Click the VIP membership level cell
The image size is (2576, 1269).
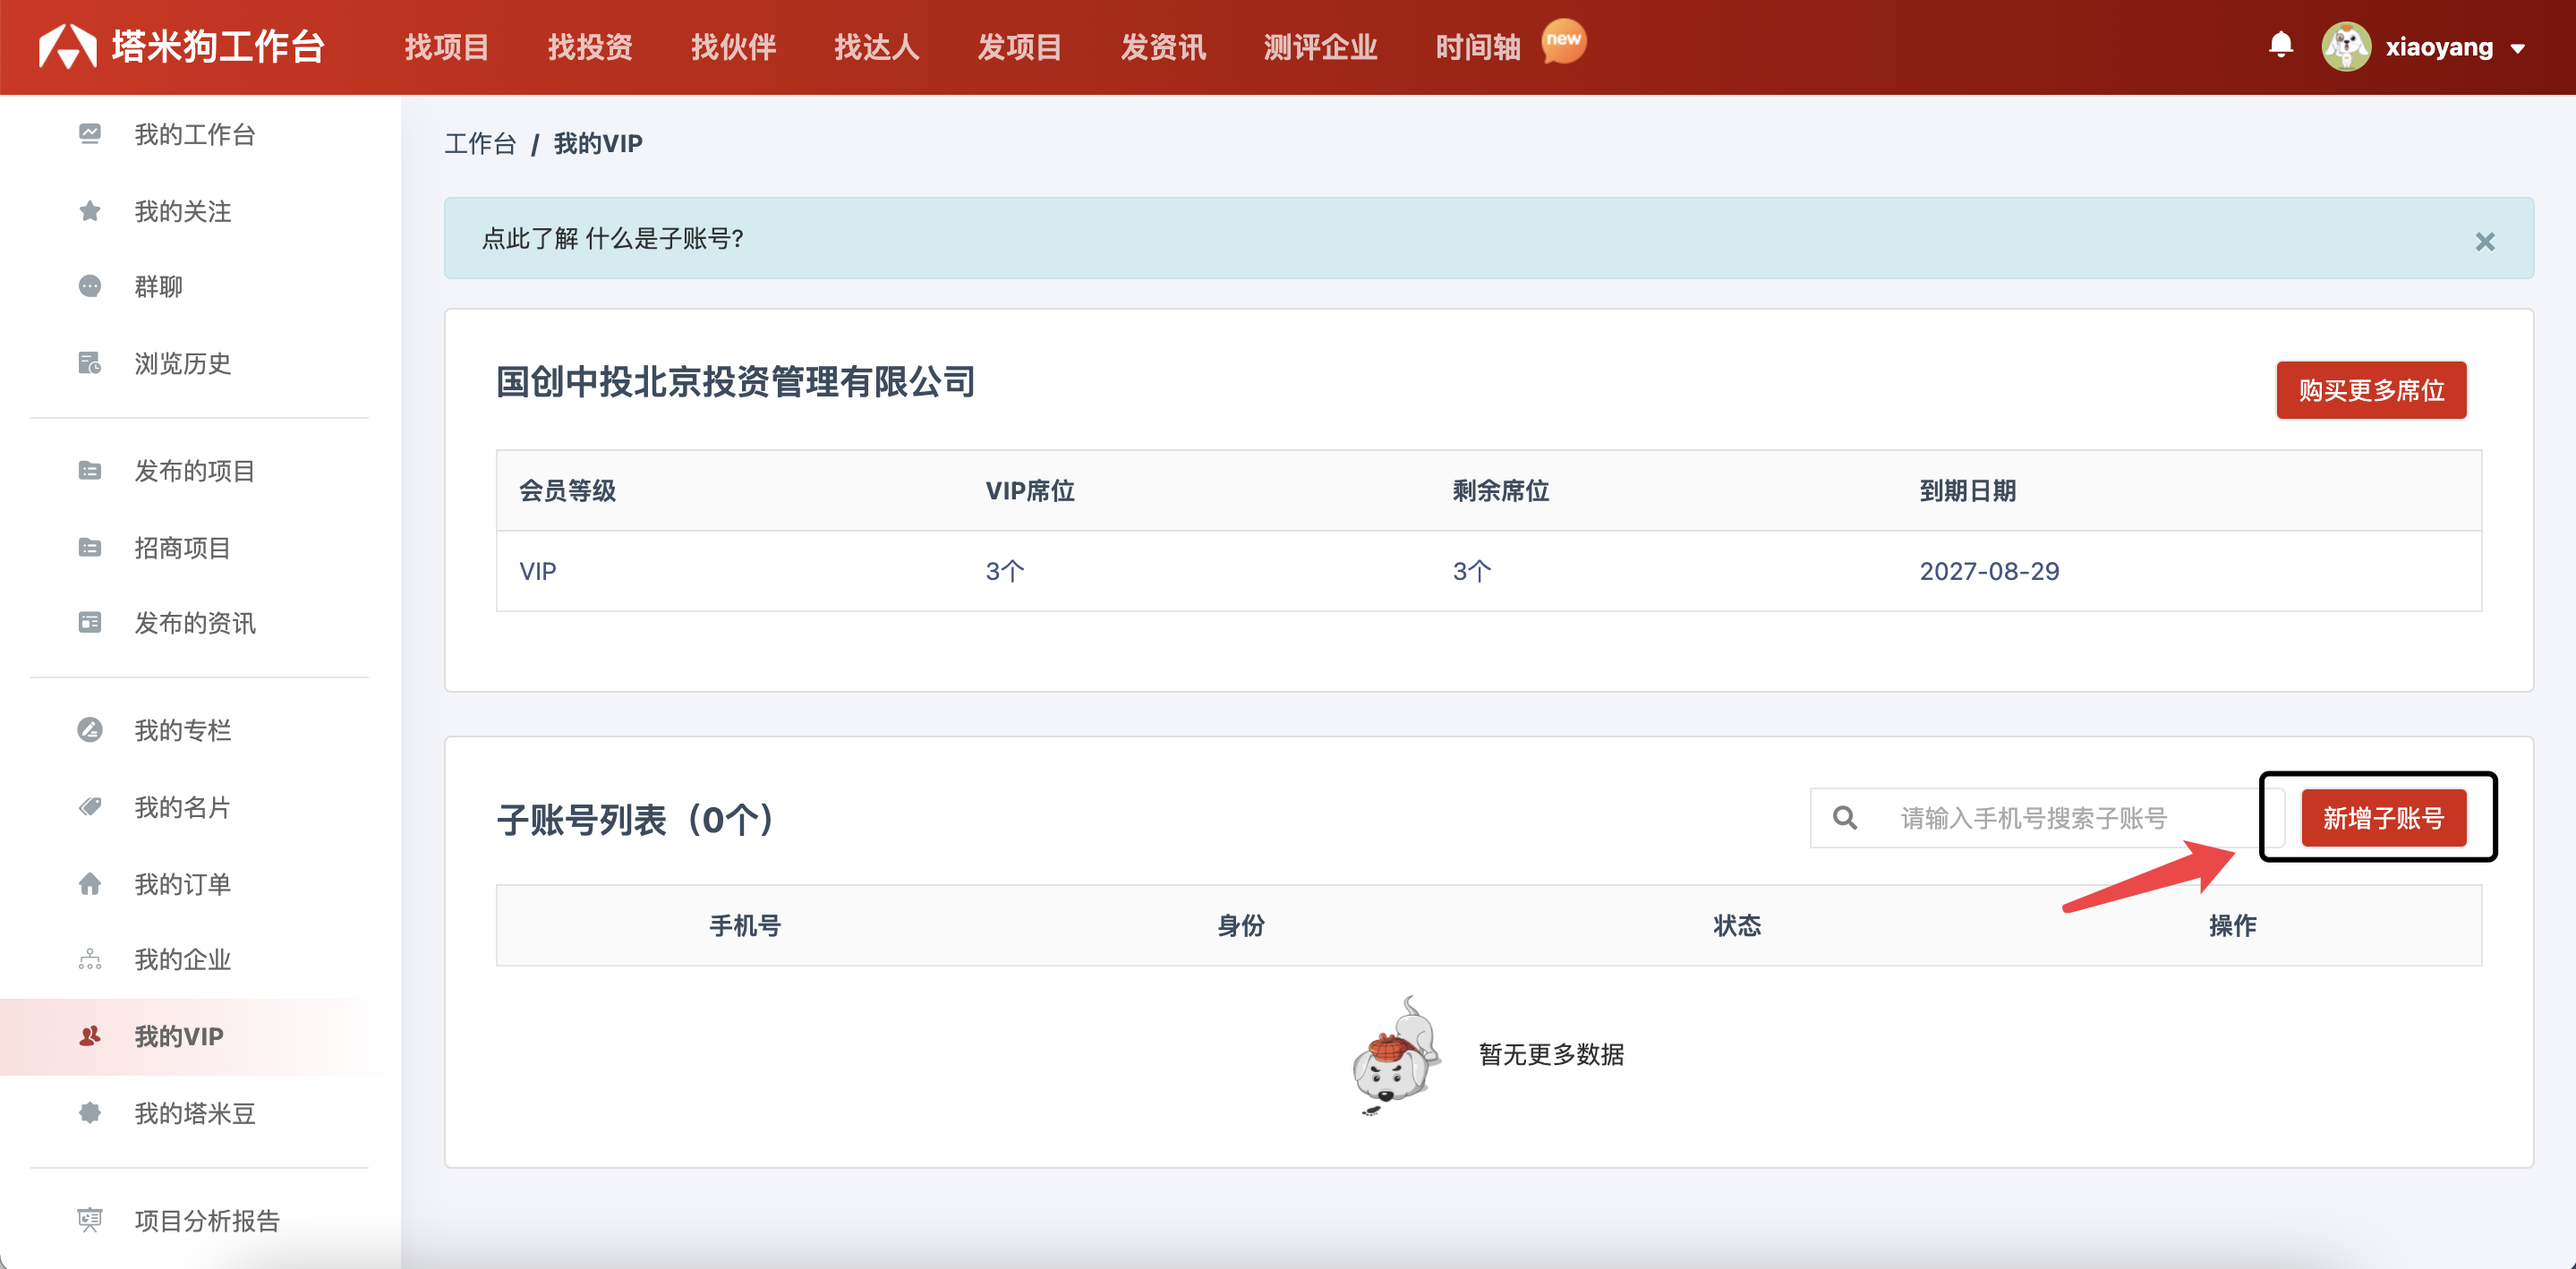pyautogui.click(x=538, y=571)
